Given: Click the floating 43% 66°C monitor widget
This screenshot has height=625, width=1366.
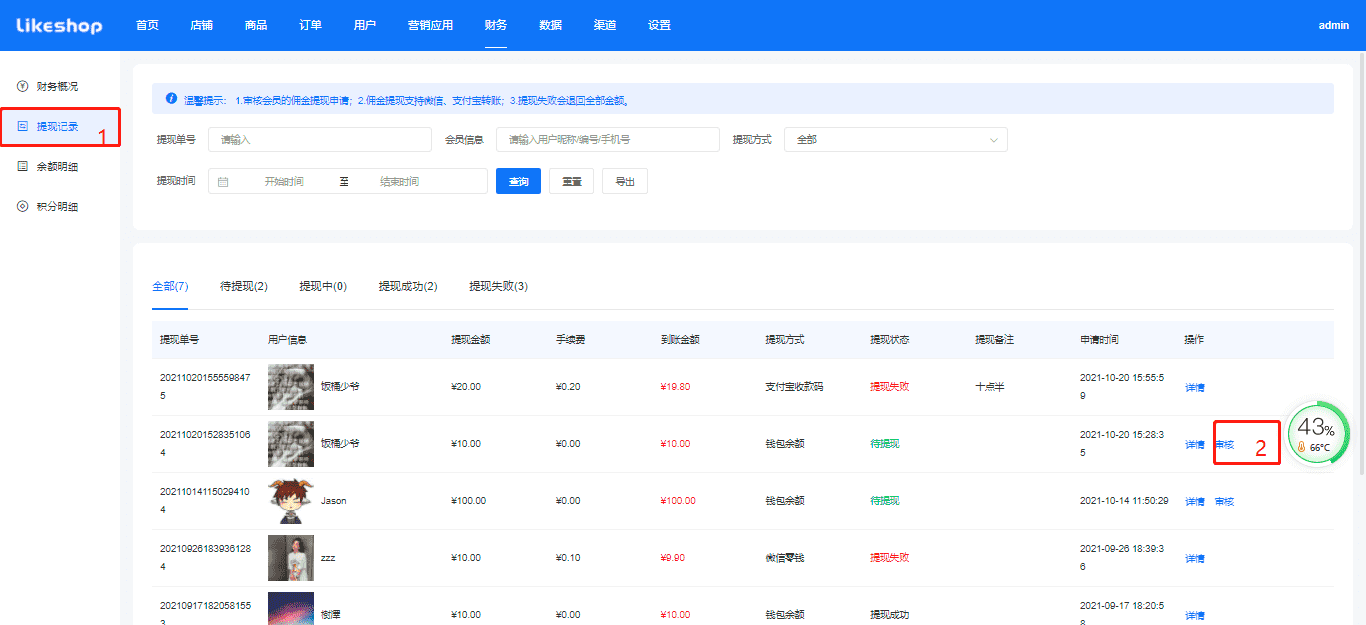Looking at the screenshot, I should [1319, 433].
